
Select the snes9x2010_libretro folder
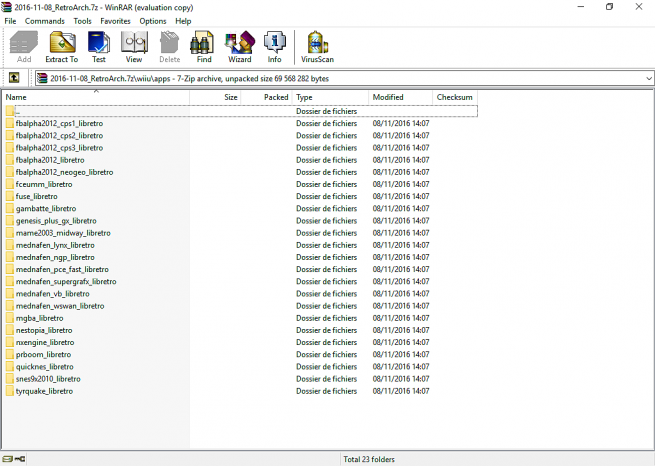point(48,379)
